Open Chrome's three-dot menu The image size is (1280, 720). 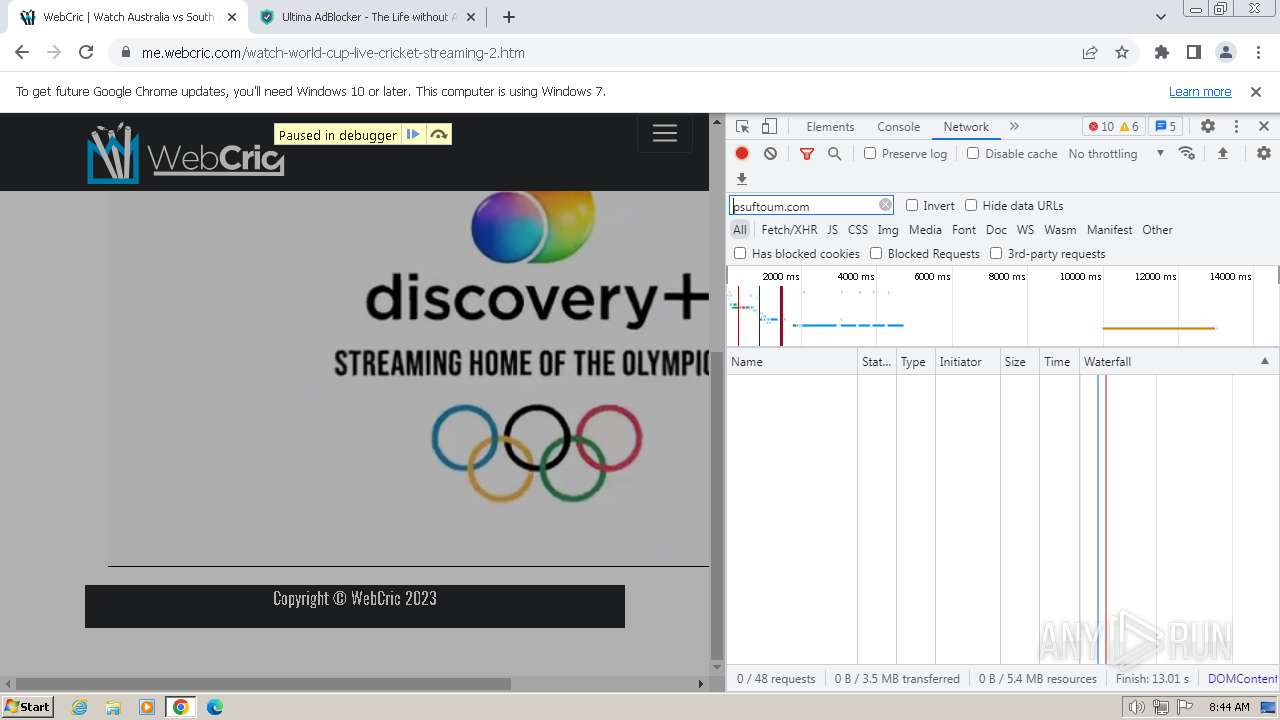click(x=1258, y=52)
